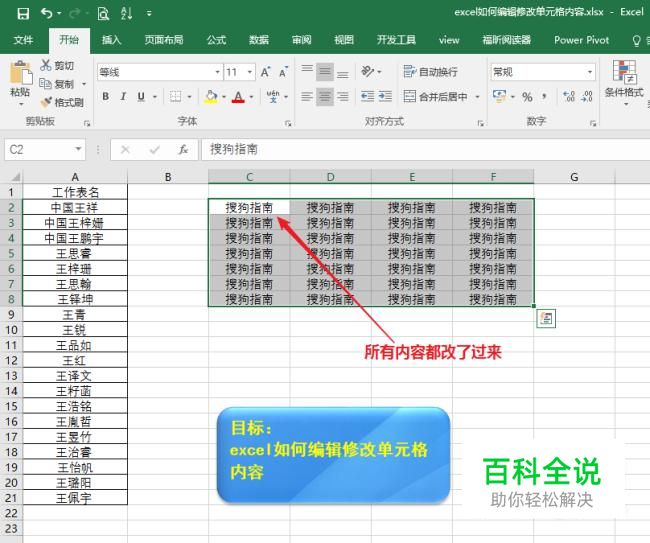Open Customize Quick Access Toolbar arrow

point(149,14)
